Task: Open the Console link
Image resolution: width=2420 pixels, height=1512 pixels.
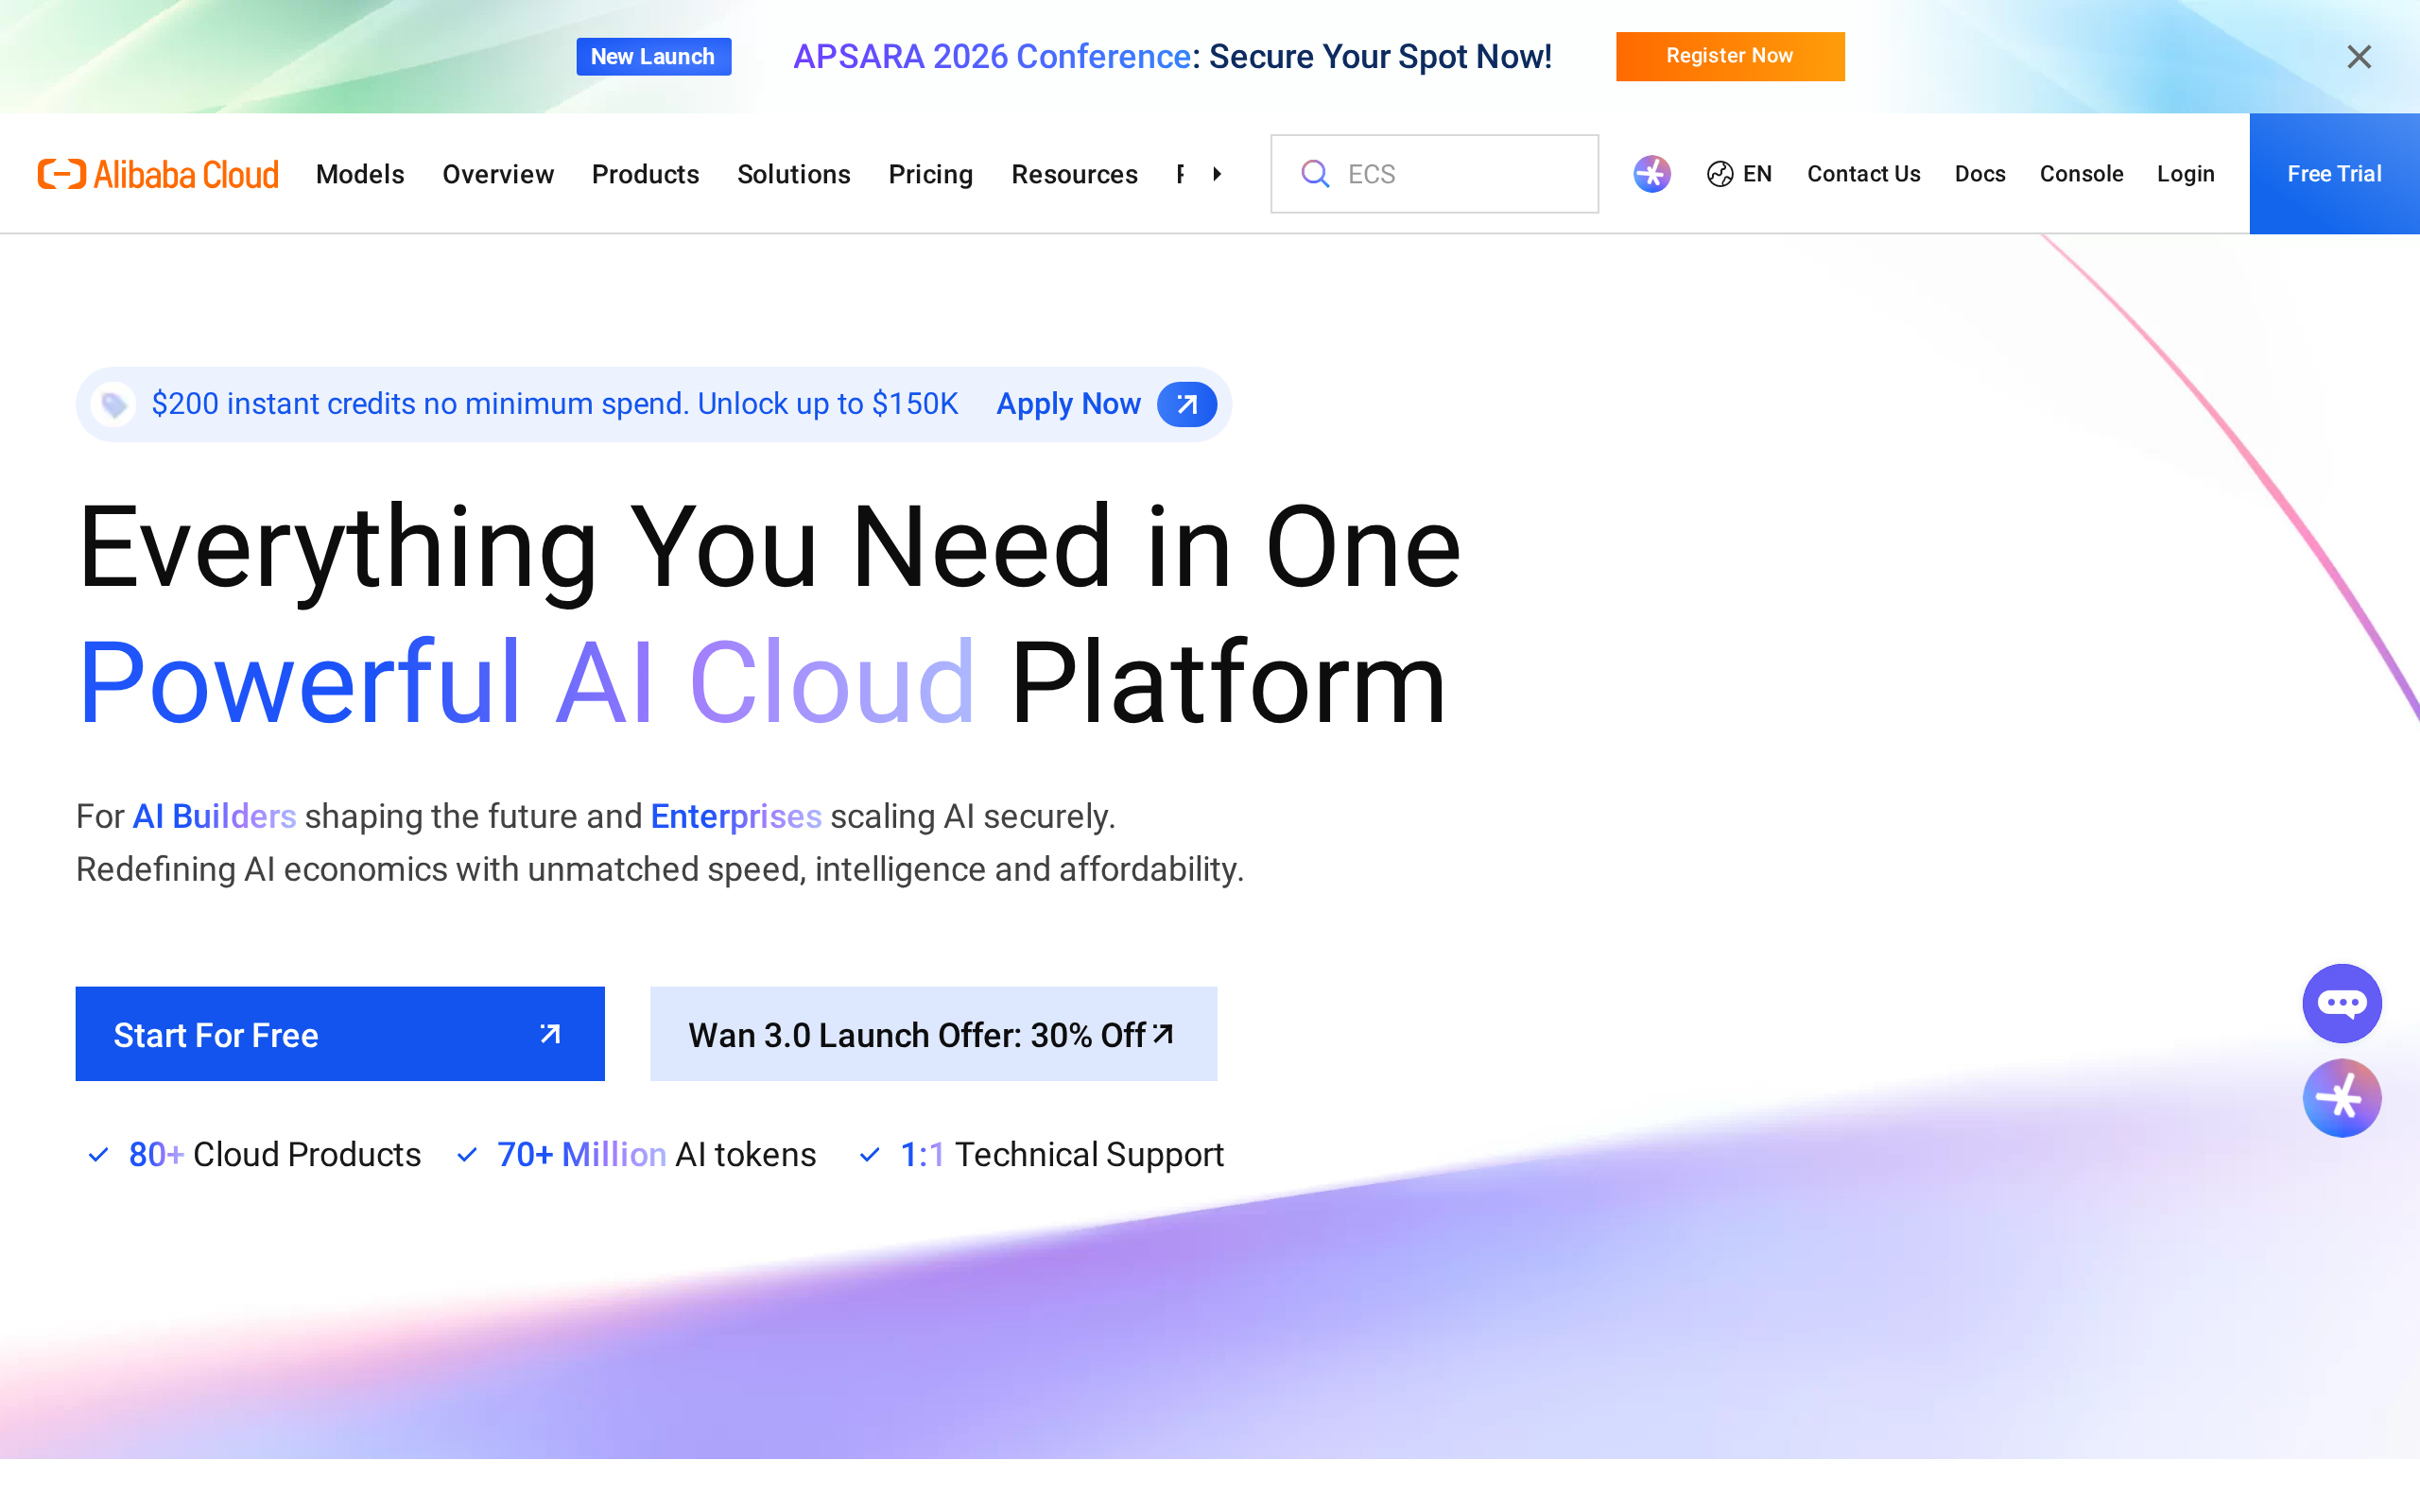Action: (2081, 174)
